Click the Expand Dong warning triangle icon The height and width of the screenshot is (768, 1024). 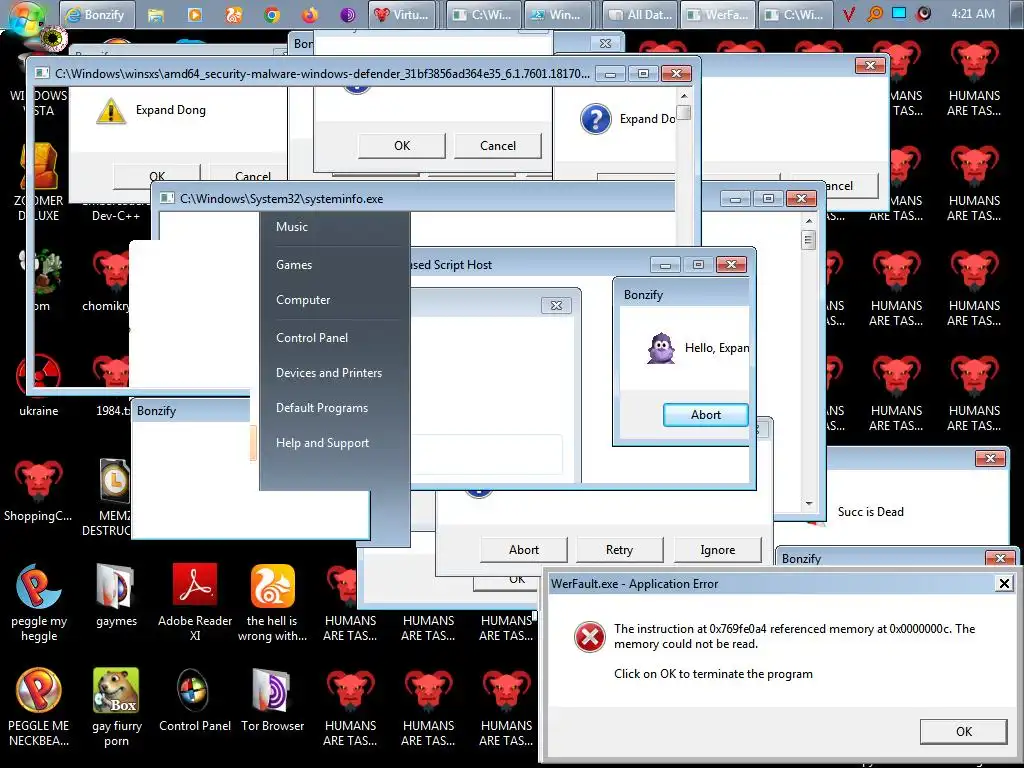coord(111,111)
